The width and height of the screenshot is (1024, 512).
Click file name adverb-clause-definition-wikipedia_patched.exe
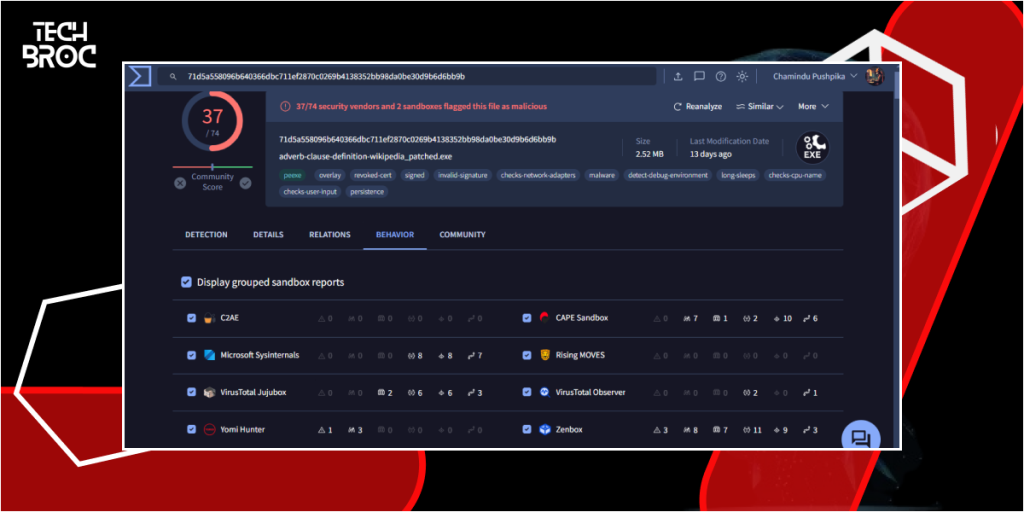(365, 157)
